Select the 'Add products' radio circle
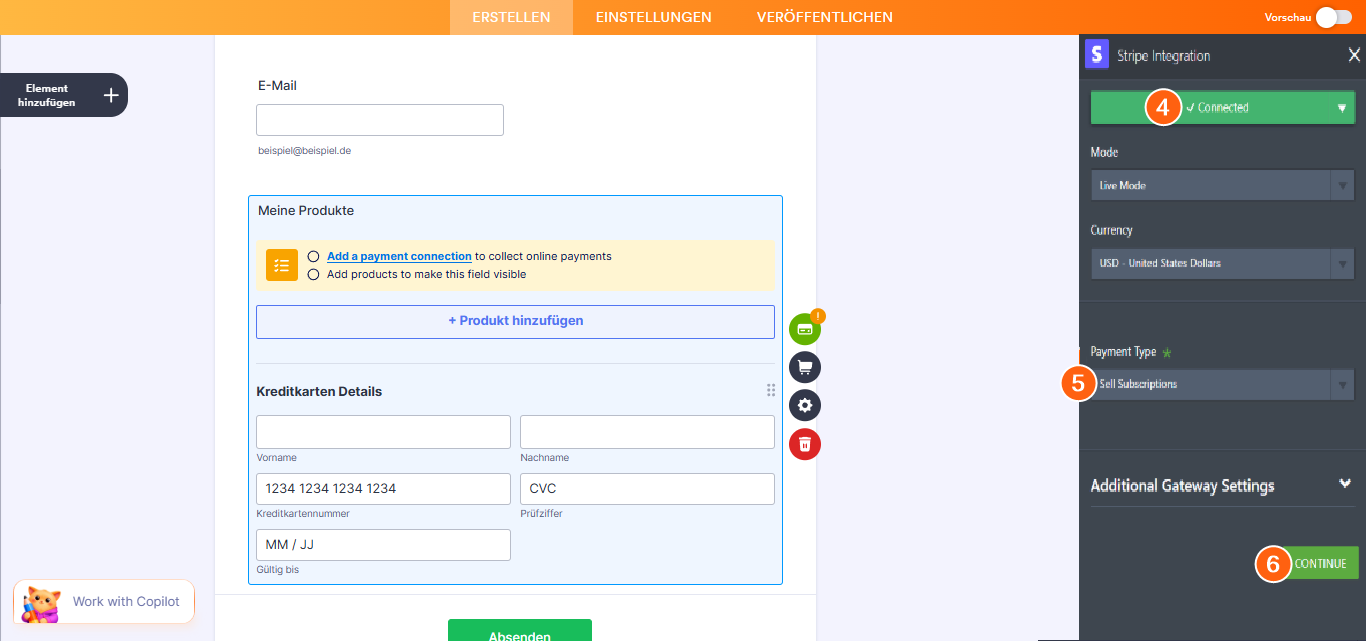 pos(314,274)
